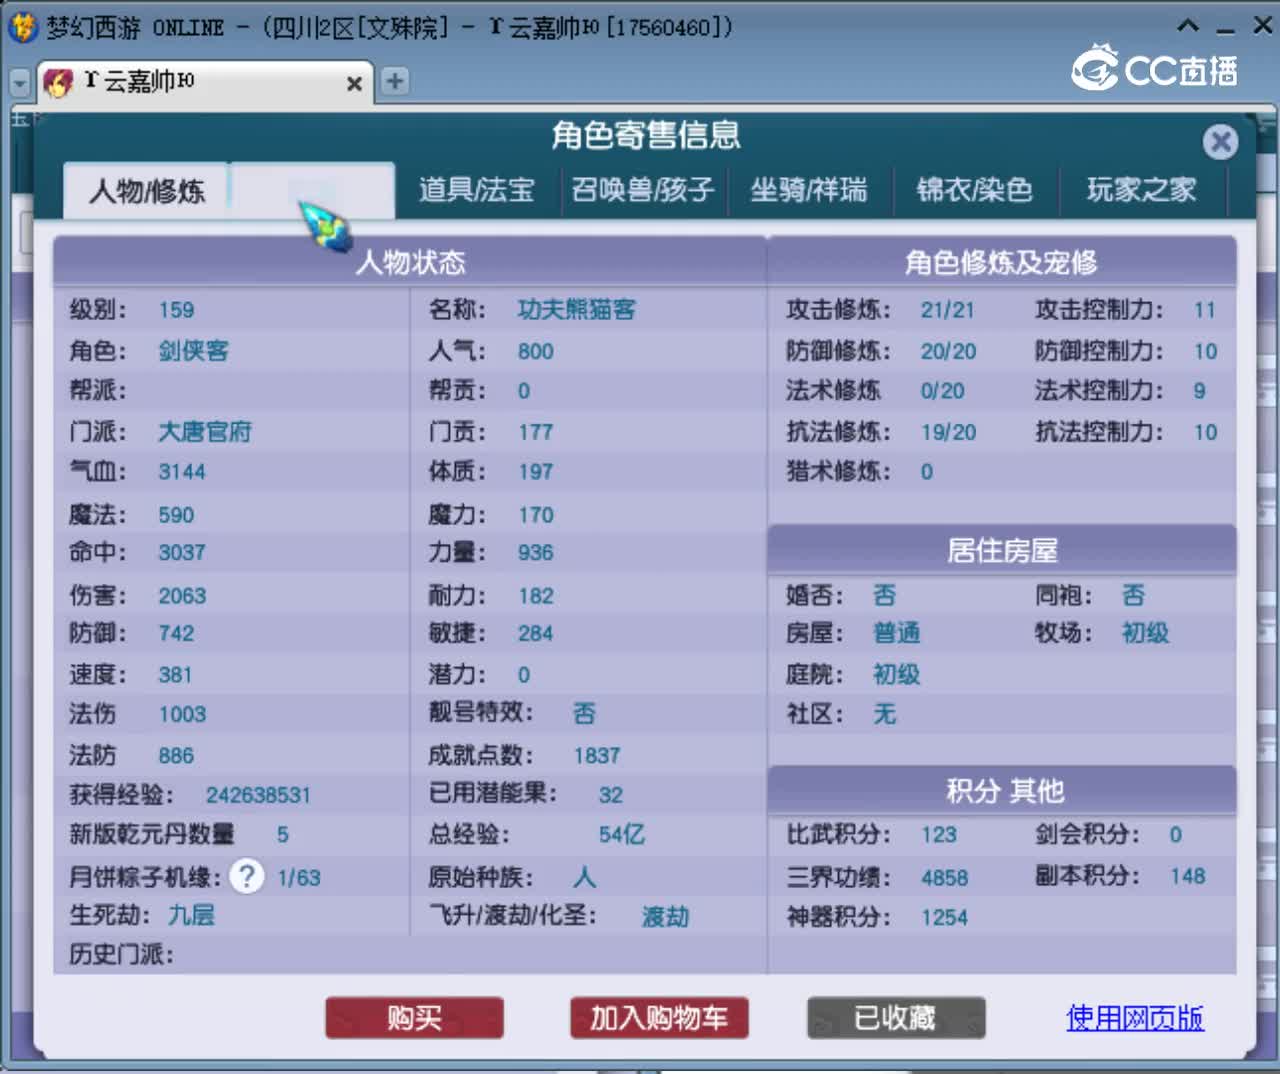Click the avatar icon on the 云嘉帅 tab
Viewport: 1280px width, 1074px height.
pyautogui.click(x=59, y=83)
